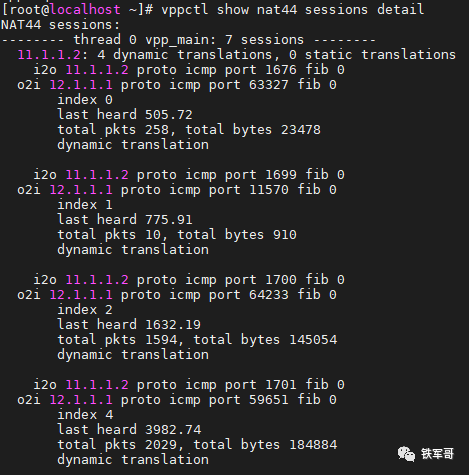This screenshot has width=469, height=475.
Task: Click the index 0 line
Action: (x=85, y=100)
